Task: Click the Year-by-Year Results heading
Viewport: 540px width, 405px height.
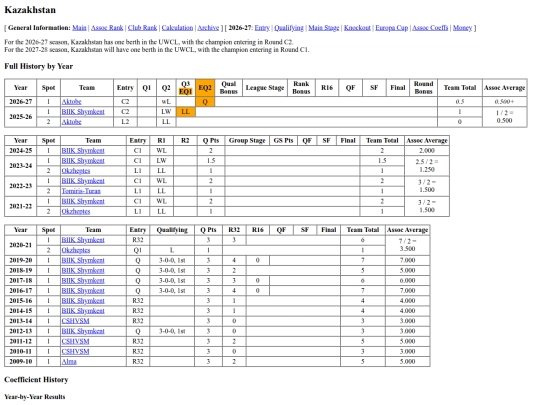Action: 35,397
